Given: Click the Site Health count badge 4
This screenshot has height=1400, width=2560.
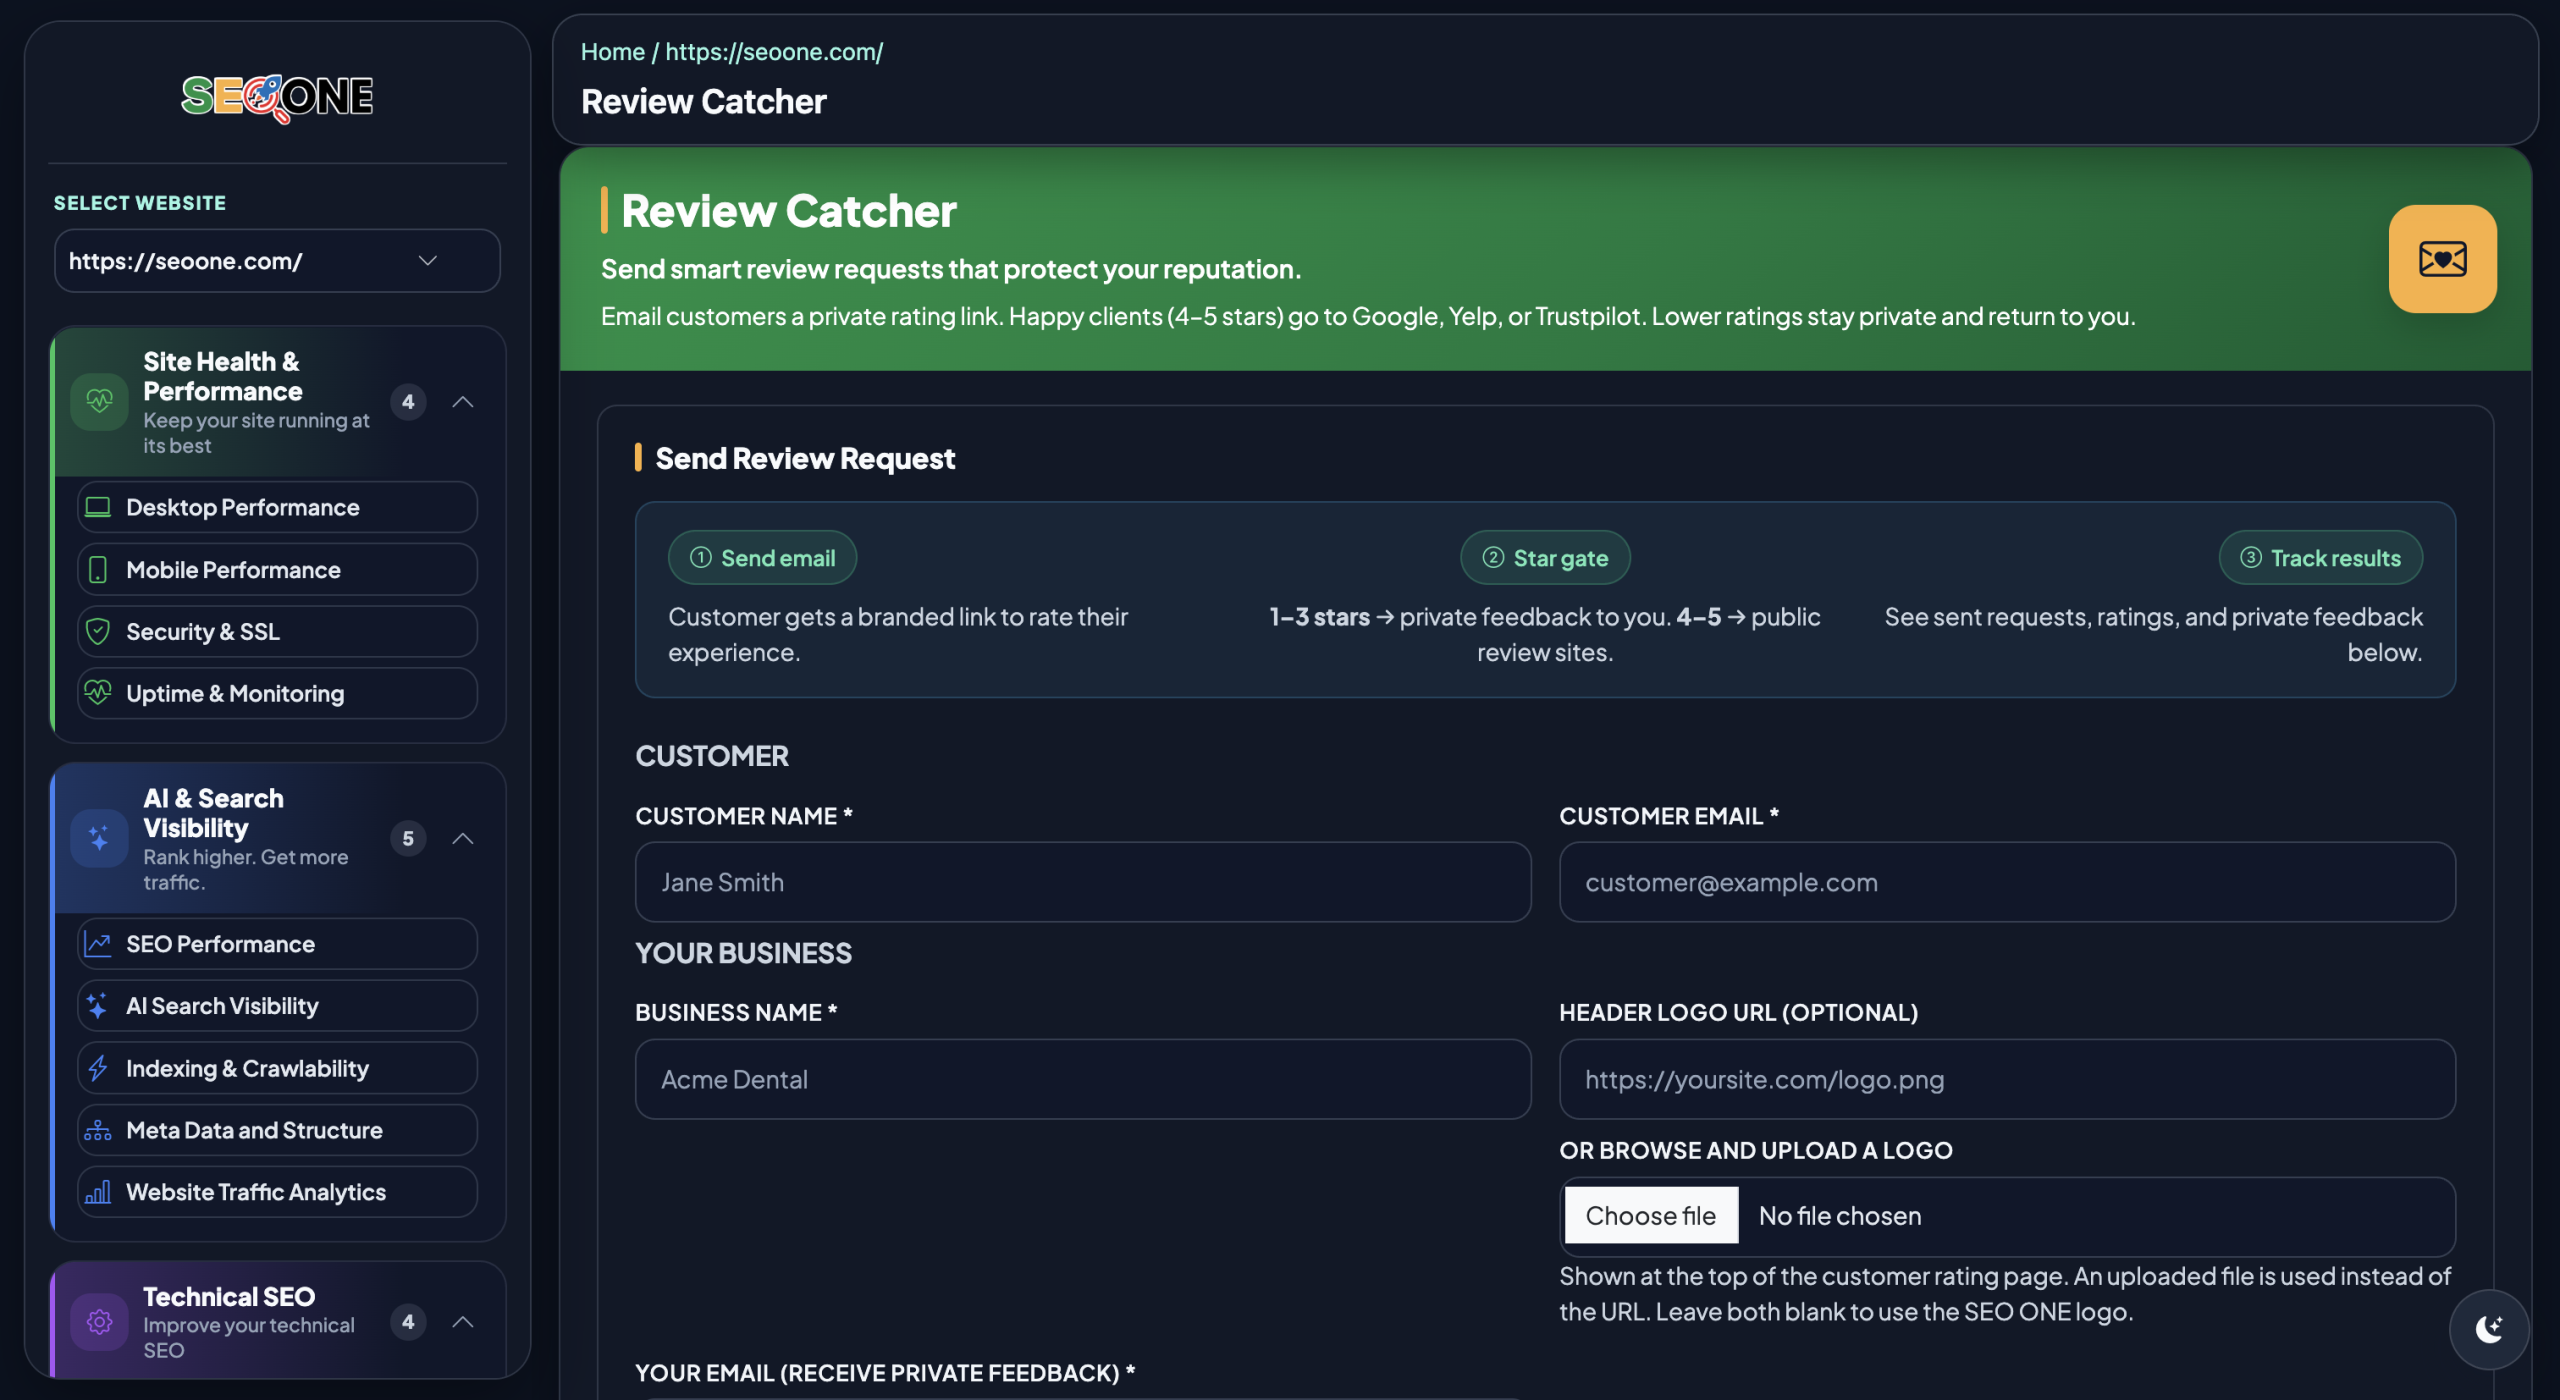Looking at the screenshot, I should [408, 402].
